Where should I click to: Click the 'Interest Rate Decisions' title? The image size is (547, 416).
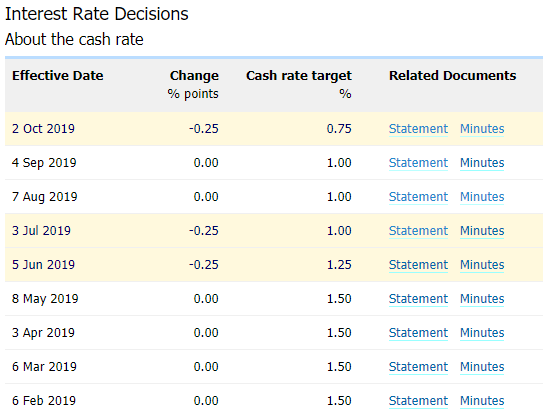(97, 14)
